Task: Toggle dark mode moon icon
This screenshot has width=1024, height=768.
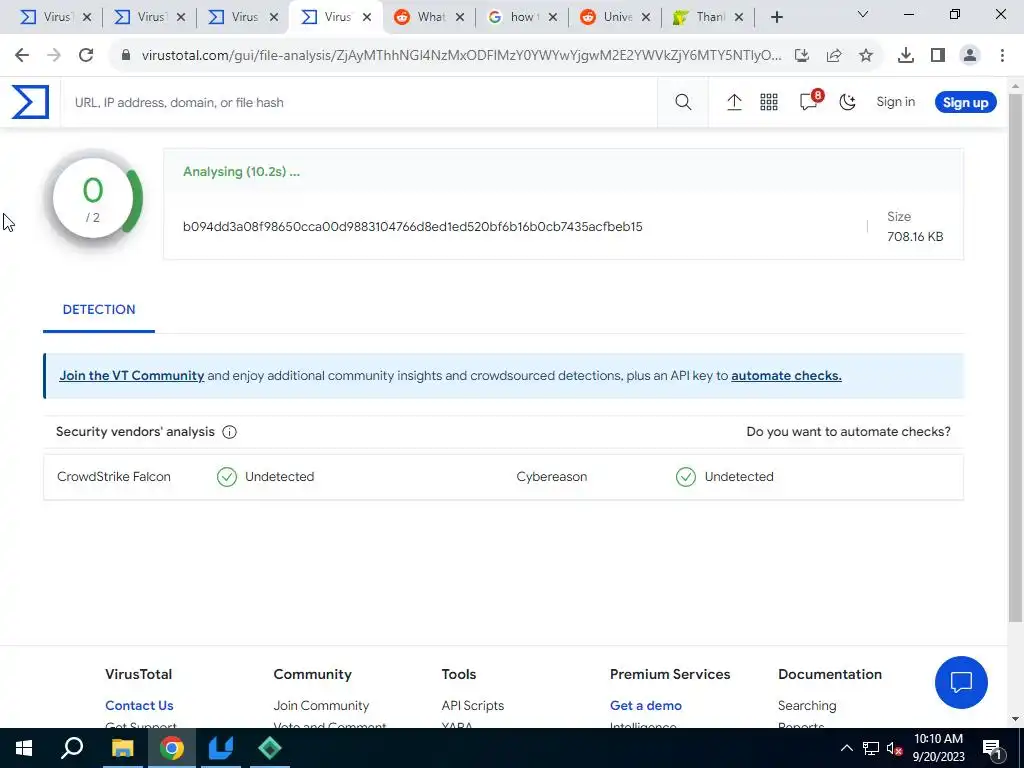Action: pos(848,102)
